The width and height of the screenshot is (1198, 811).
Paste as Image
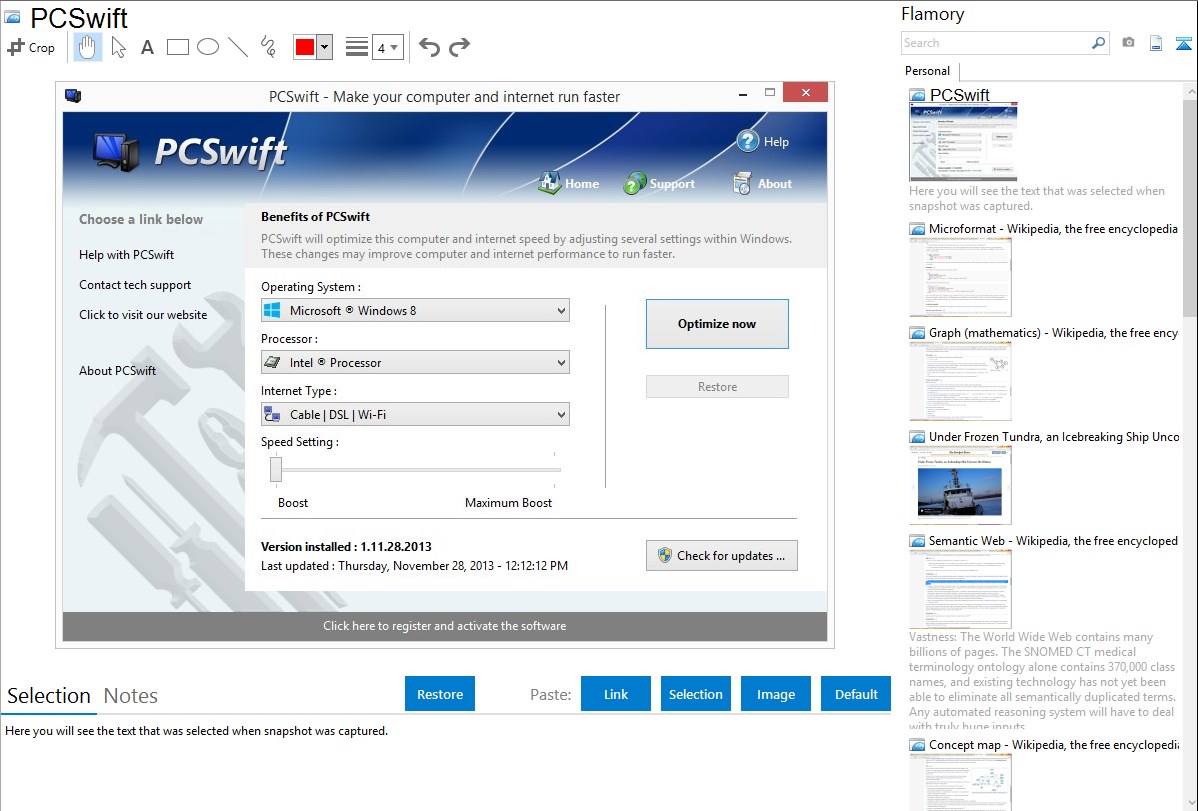point(775,694)
